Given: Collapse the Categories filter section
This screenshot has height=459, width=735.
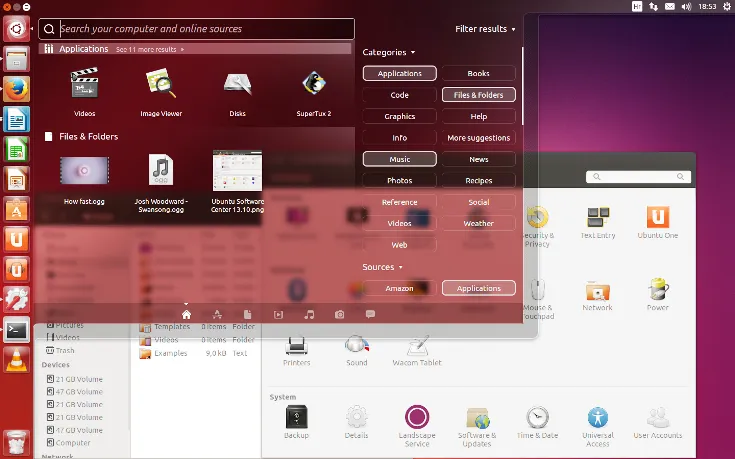Looking at the screenshot, I should (x=388, y=52).
